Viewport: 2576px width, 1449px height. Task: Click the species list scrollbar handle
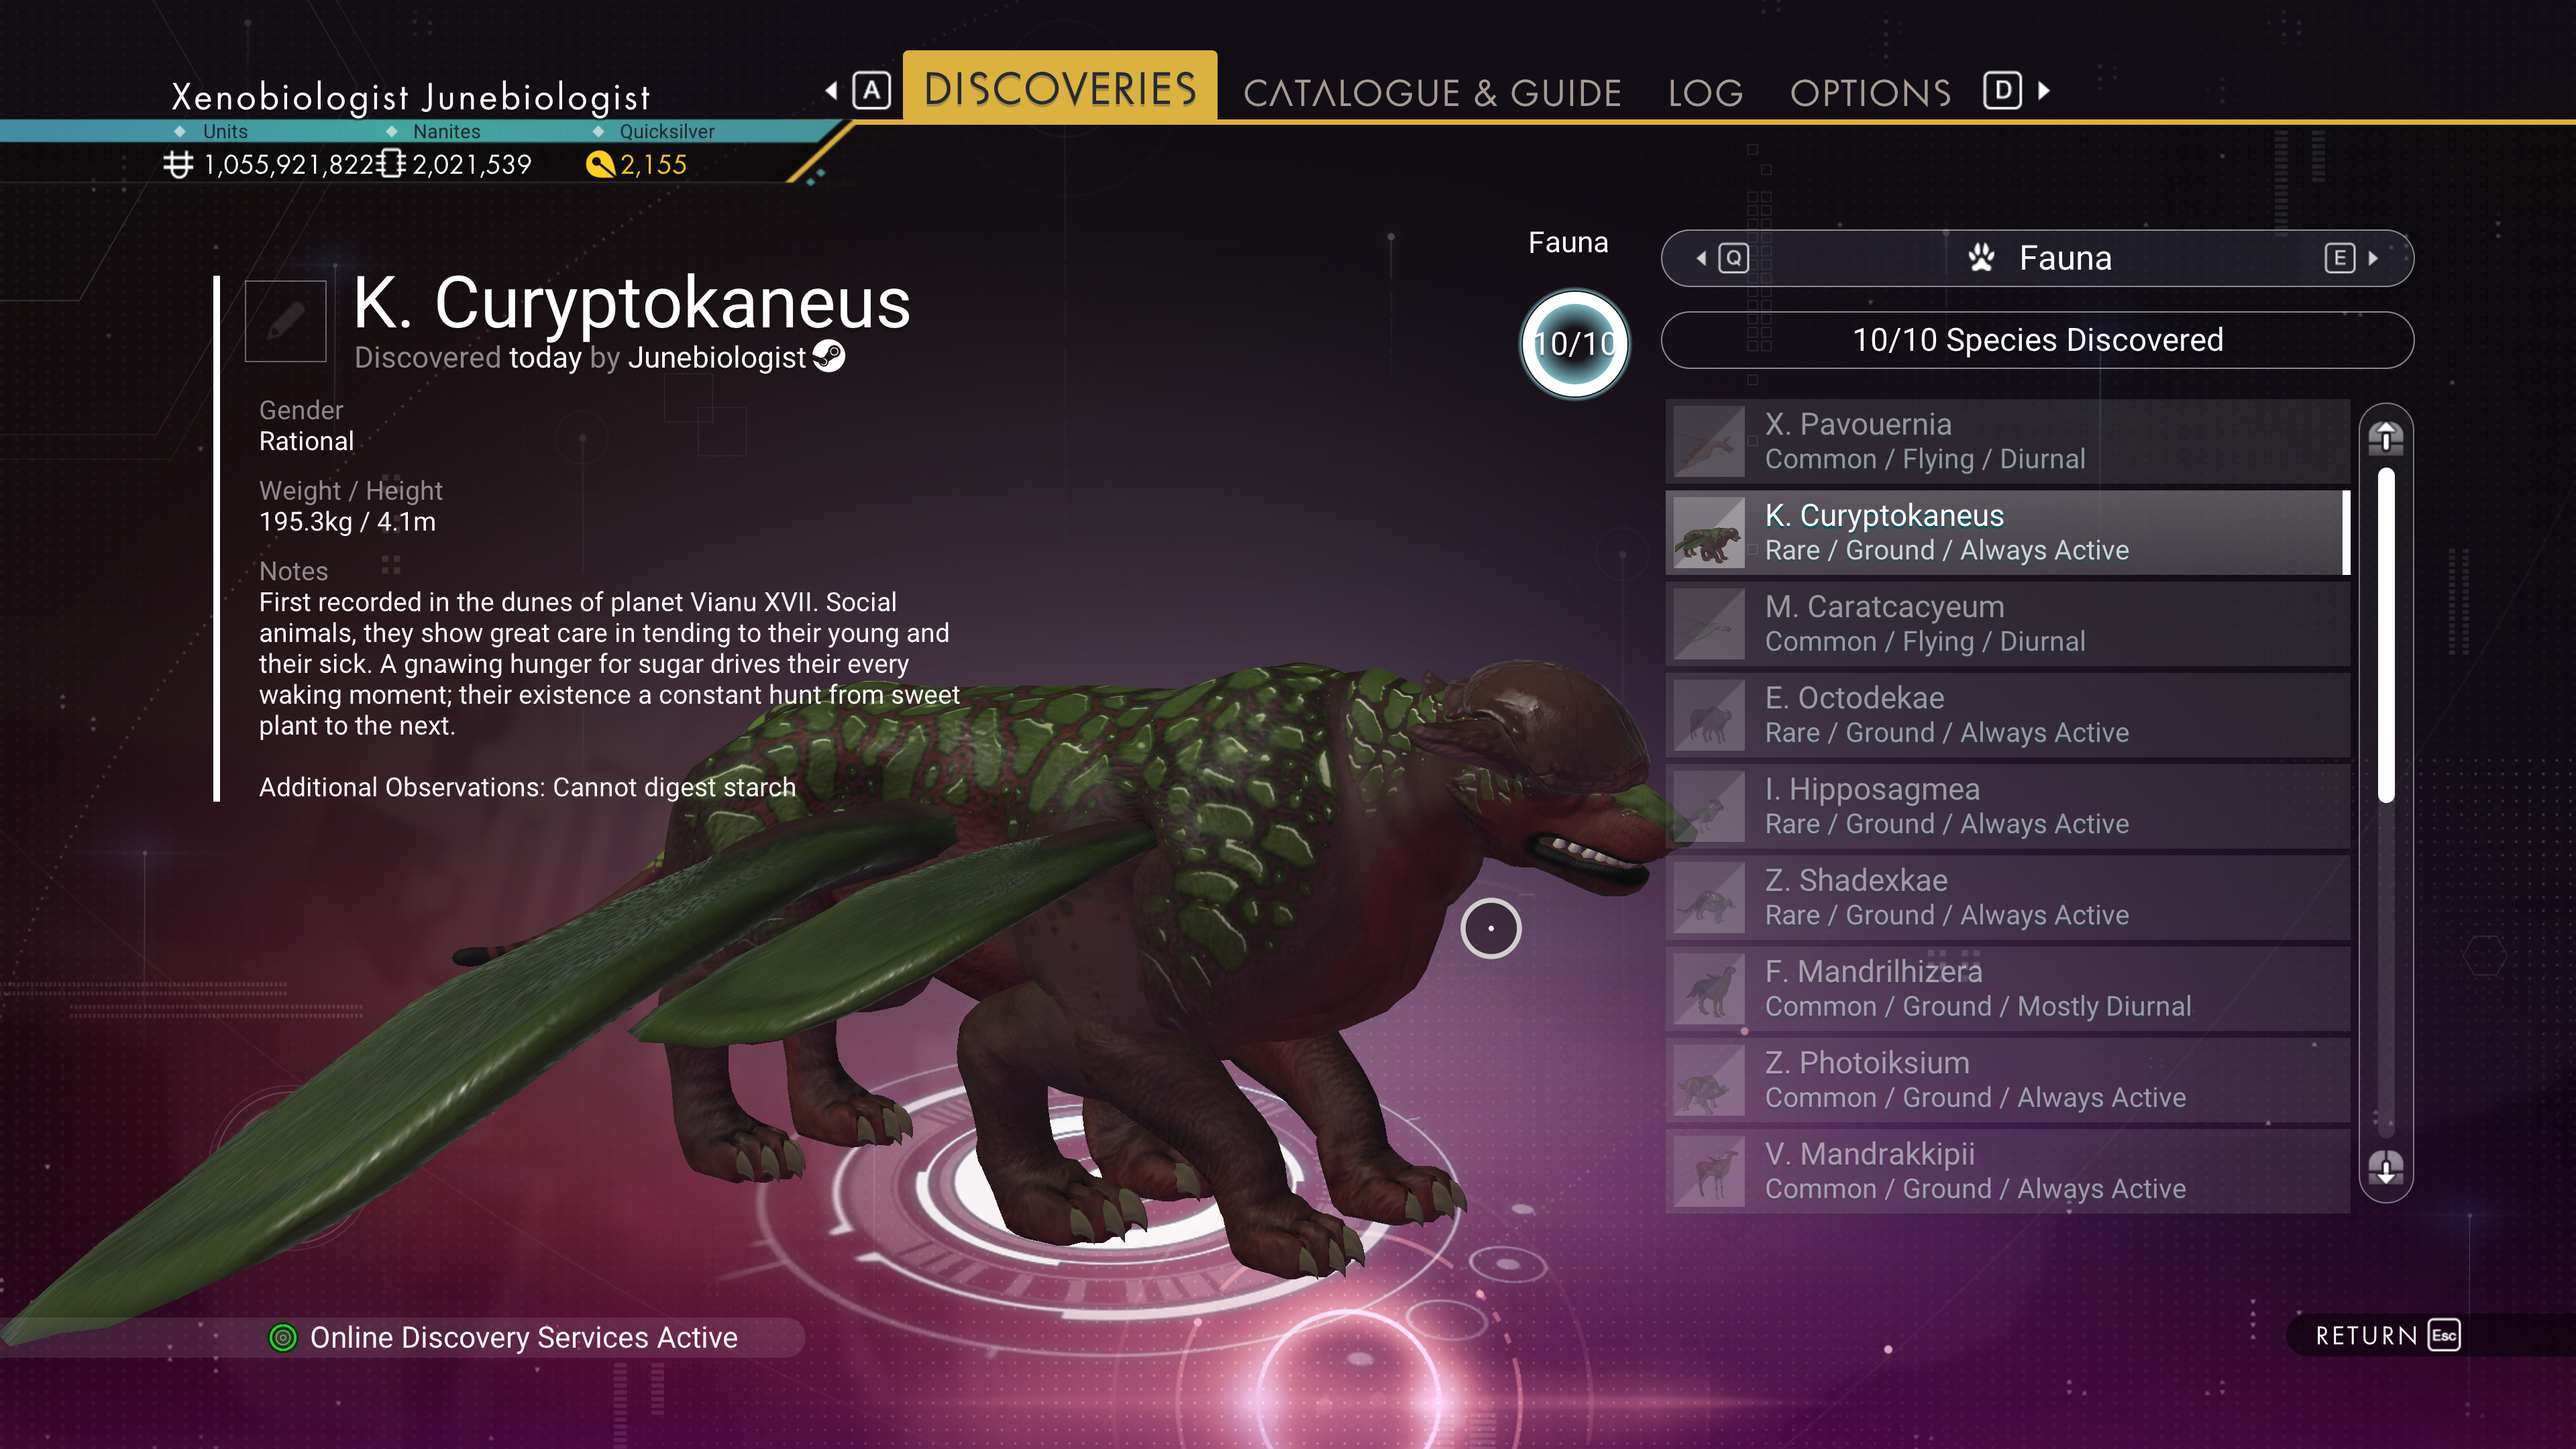pyautogui.click(x=2386, y=635)
